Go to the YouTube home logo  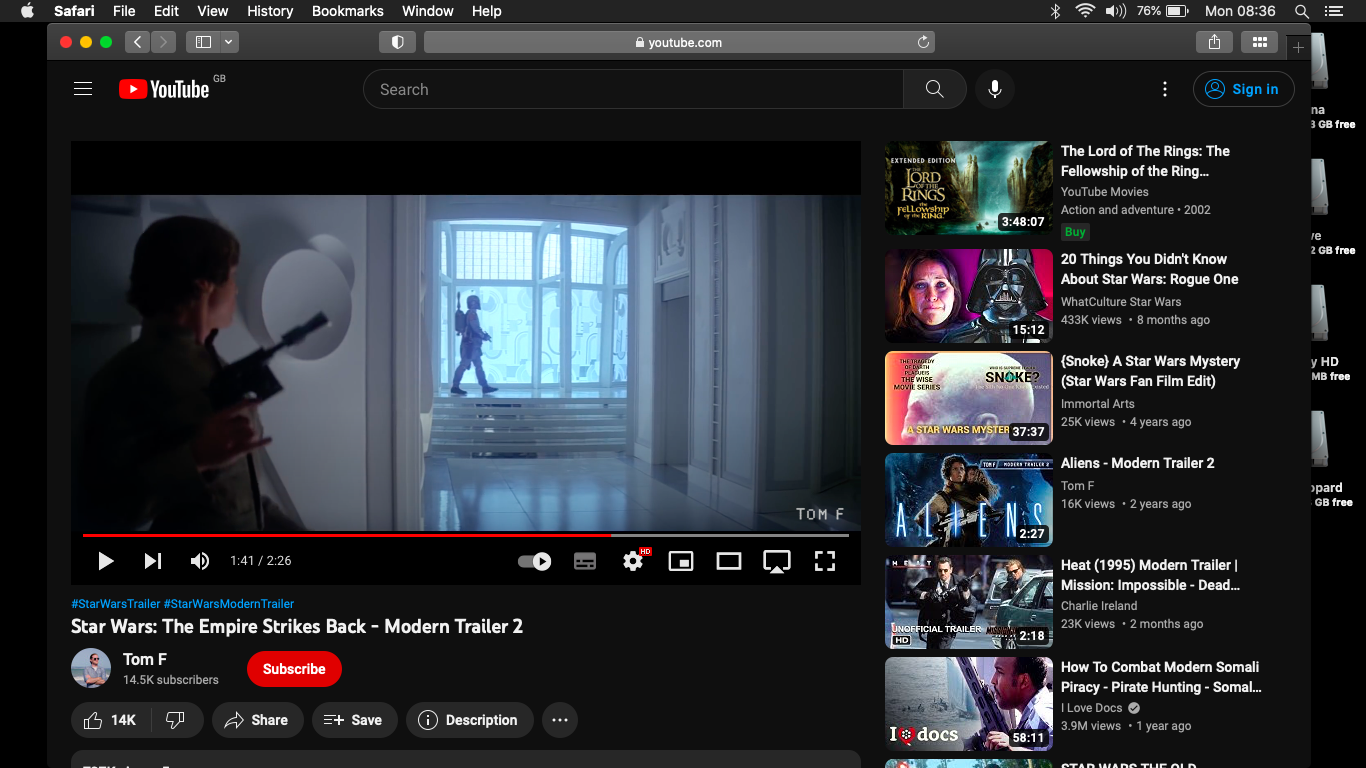point(164,89)
